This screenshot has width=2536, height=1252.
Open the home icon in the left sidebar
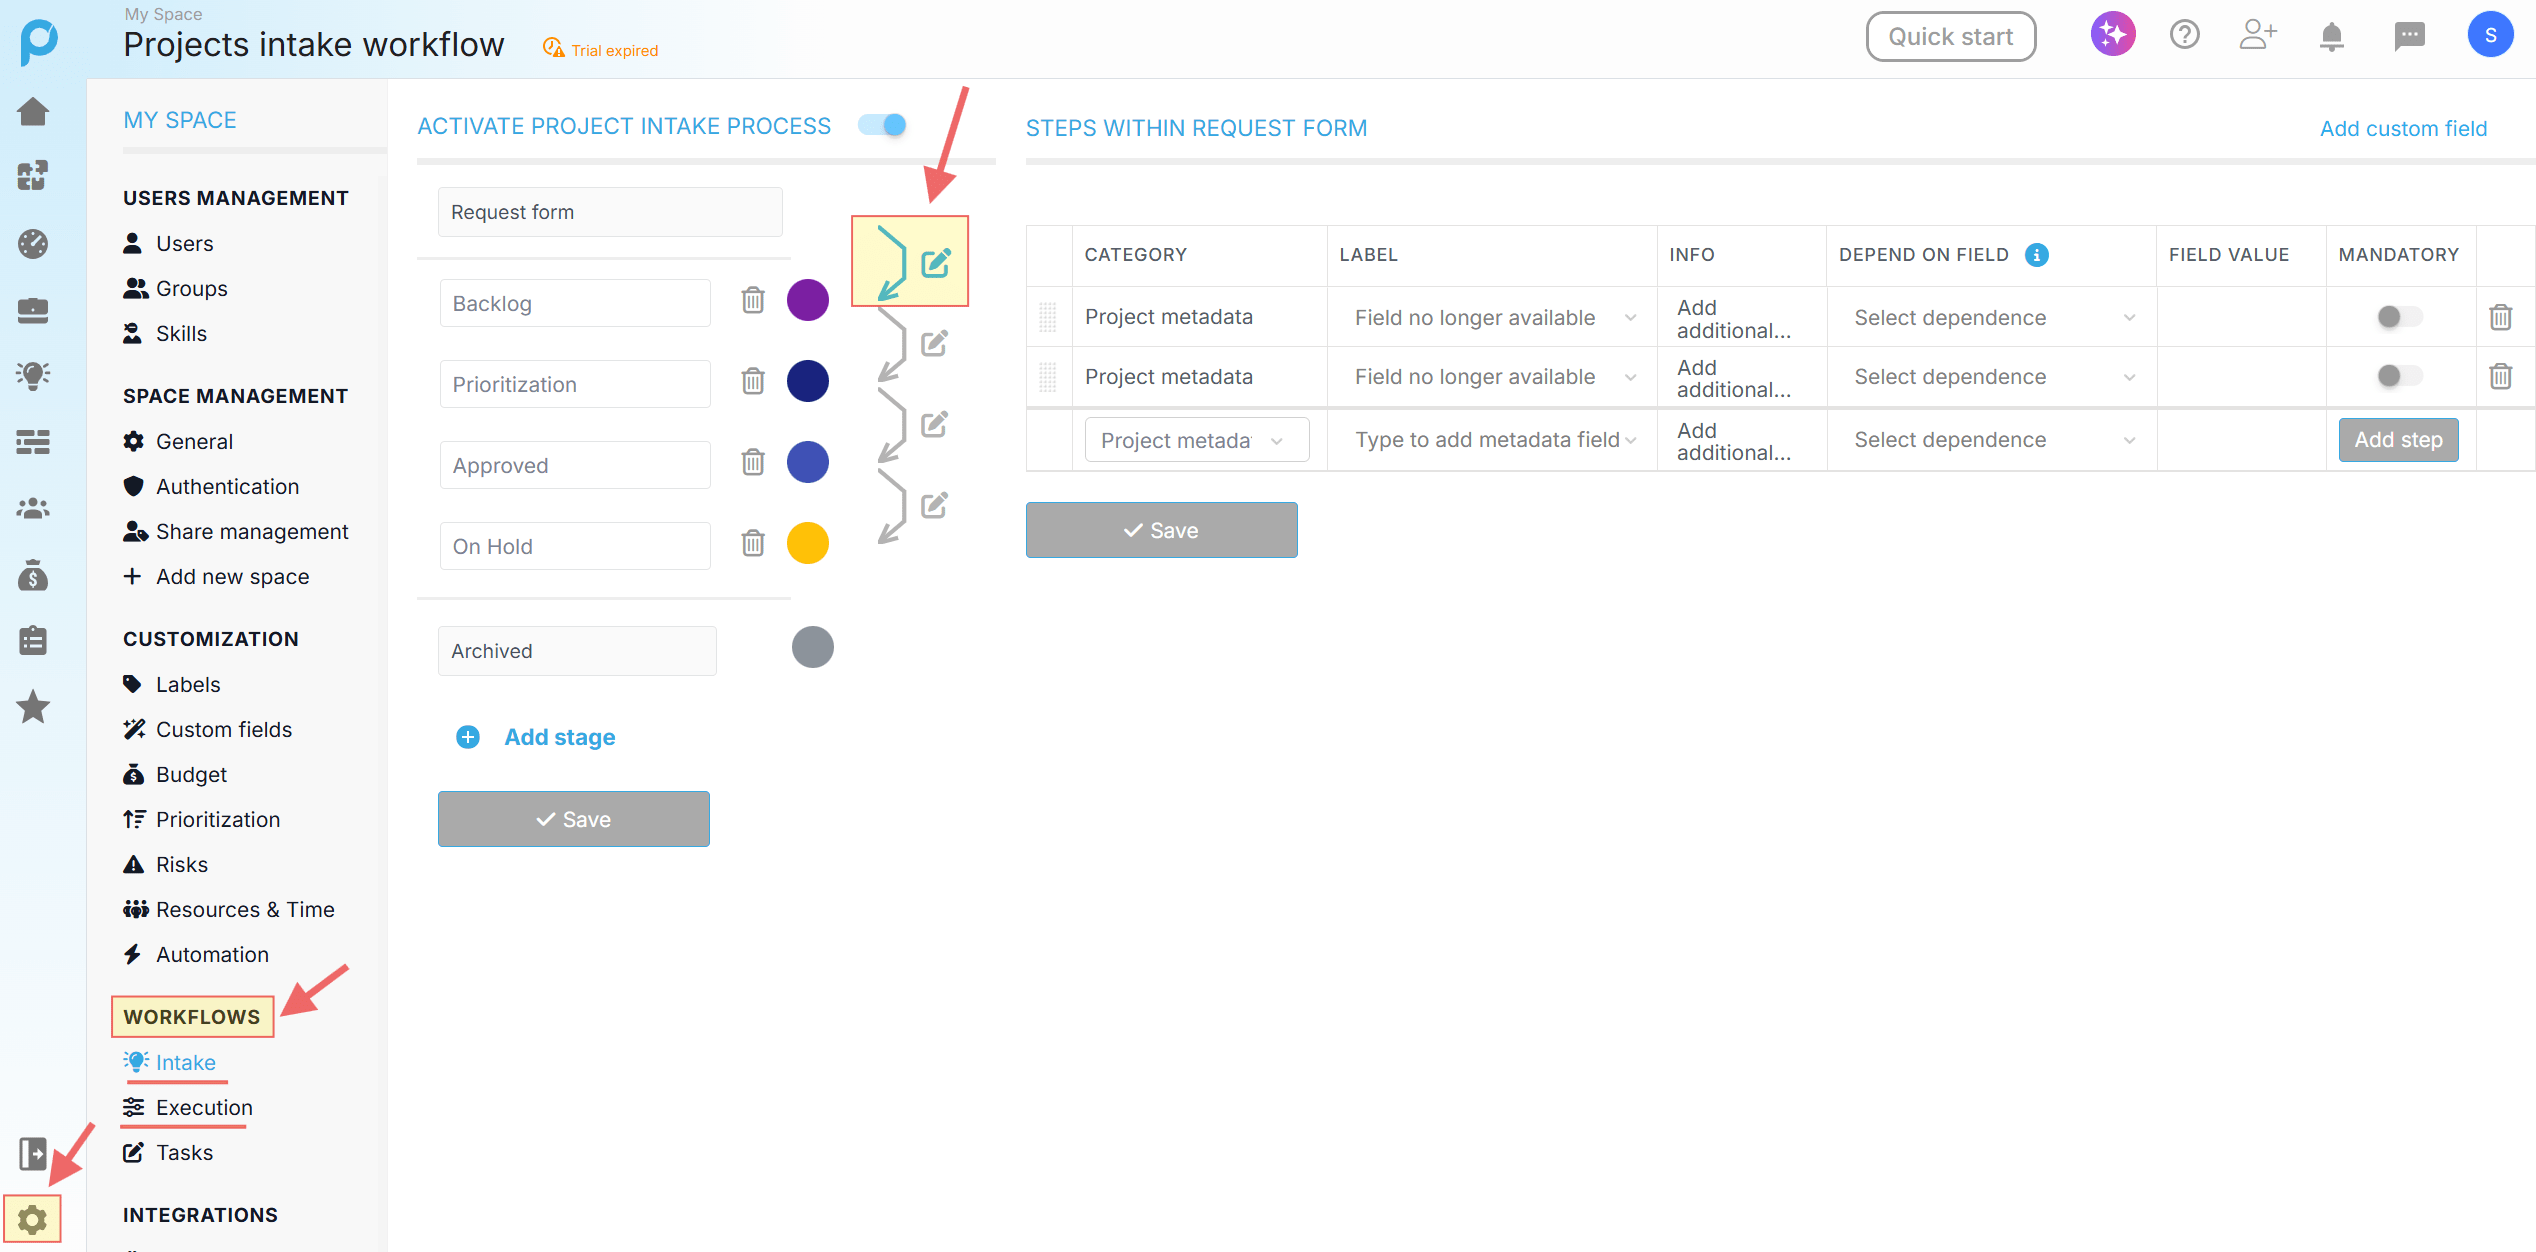pyautogui.click(x=33, y=111)
